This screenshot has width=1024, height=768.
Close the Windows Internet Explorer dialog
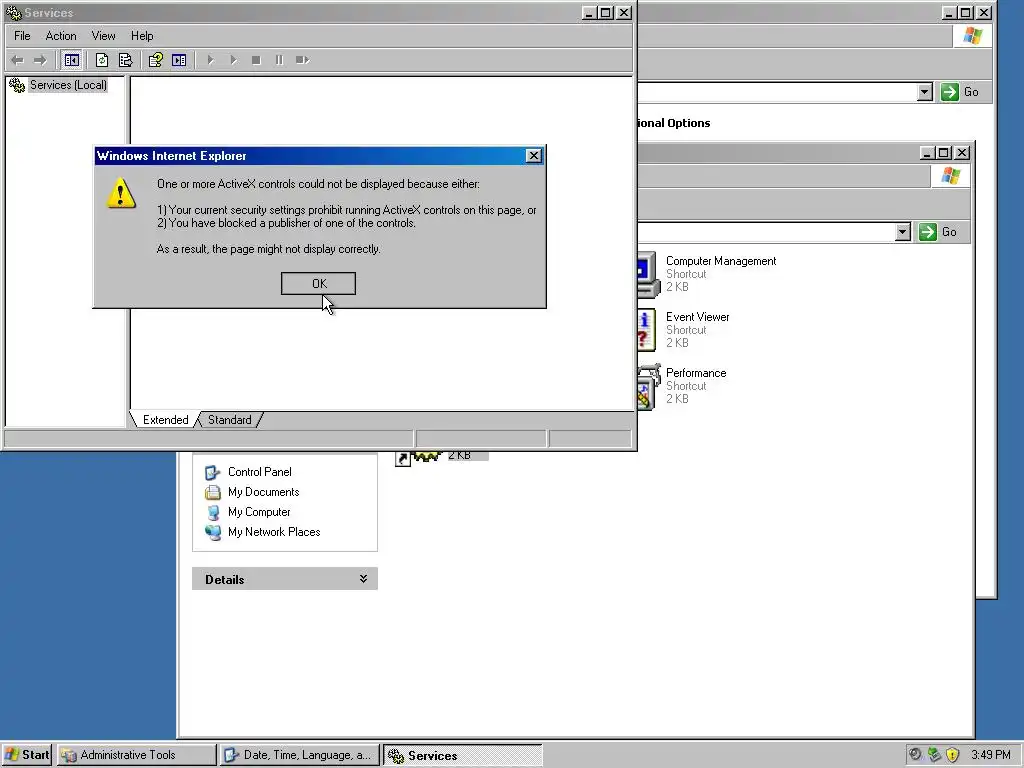(x=534, y=155)
